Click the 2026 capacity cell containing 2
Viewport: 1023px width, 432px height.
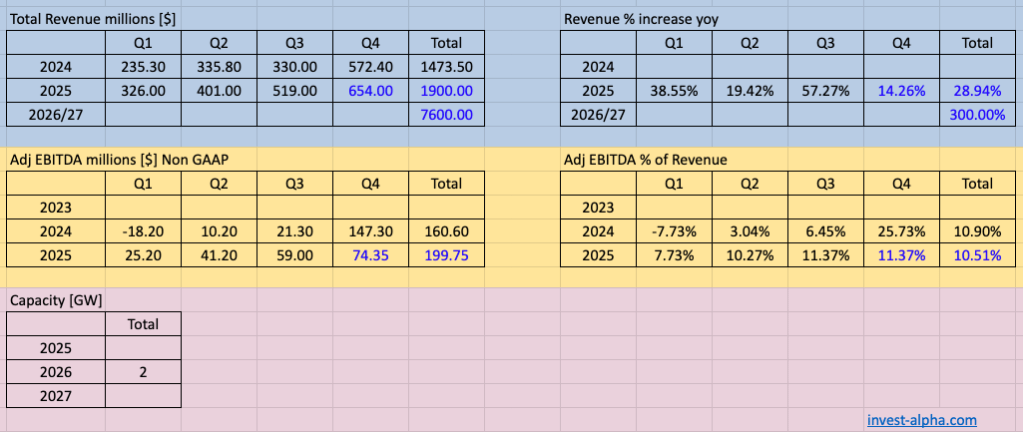[144, 371]
